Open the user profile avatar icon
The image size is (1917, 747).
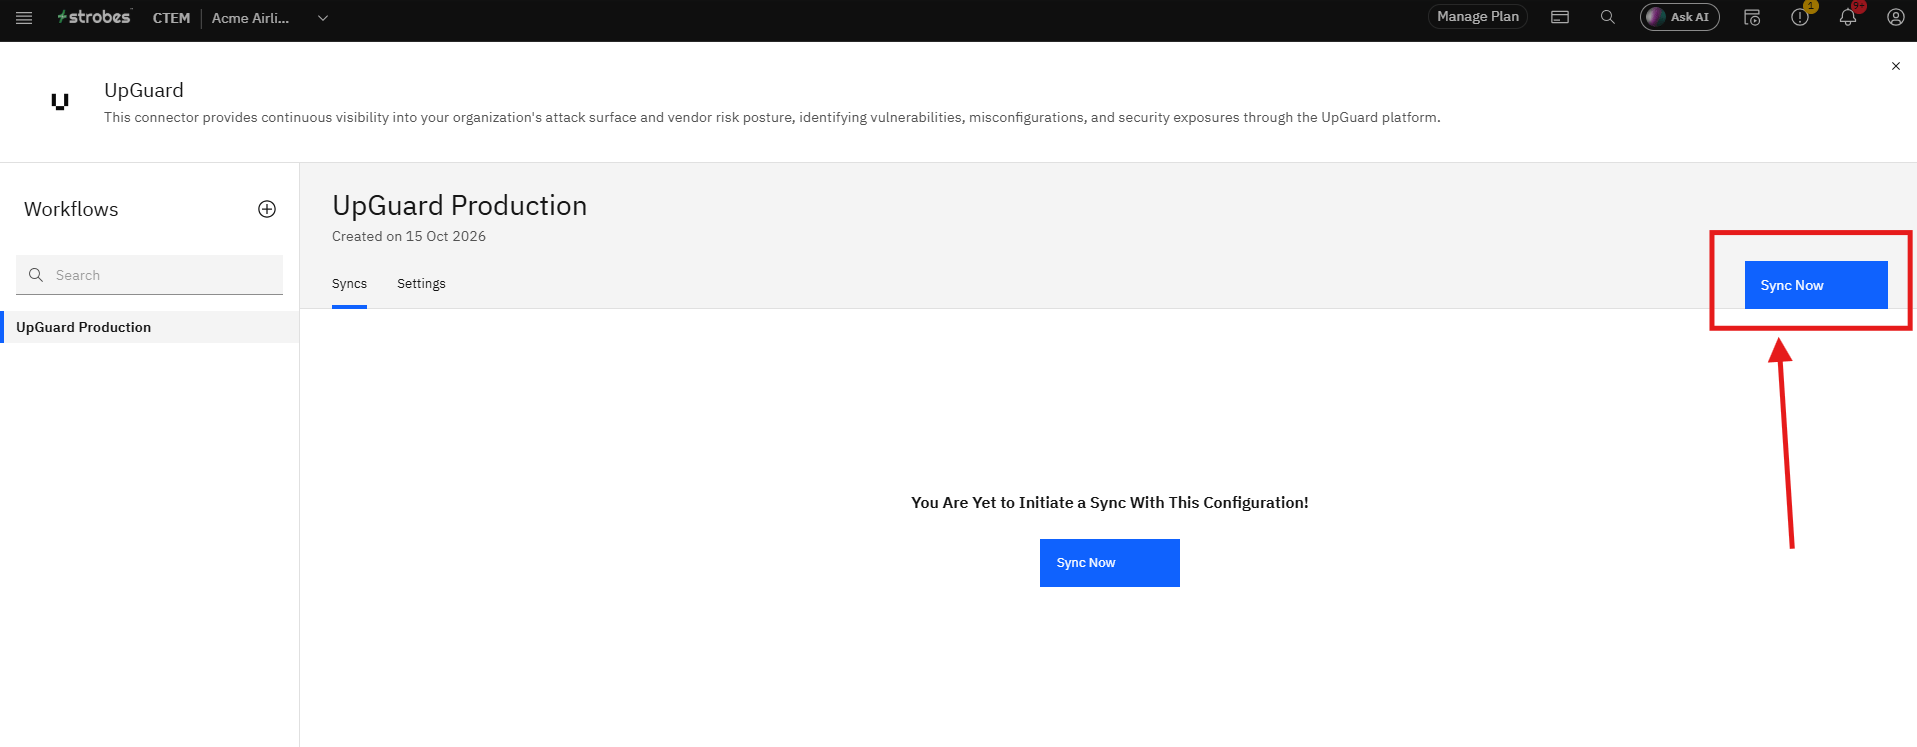(x=1895, y=17)
